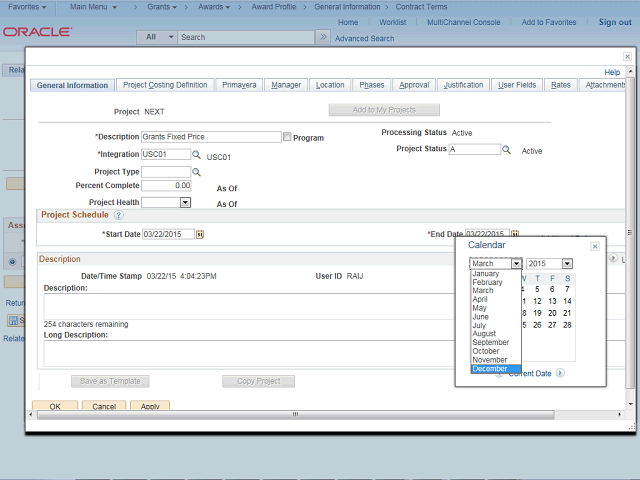Select December from the month list
The height and width of the screenshot is (480, 640).
[x=490, y=369]
